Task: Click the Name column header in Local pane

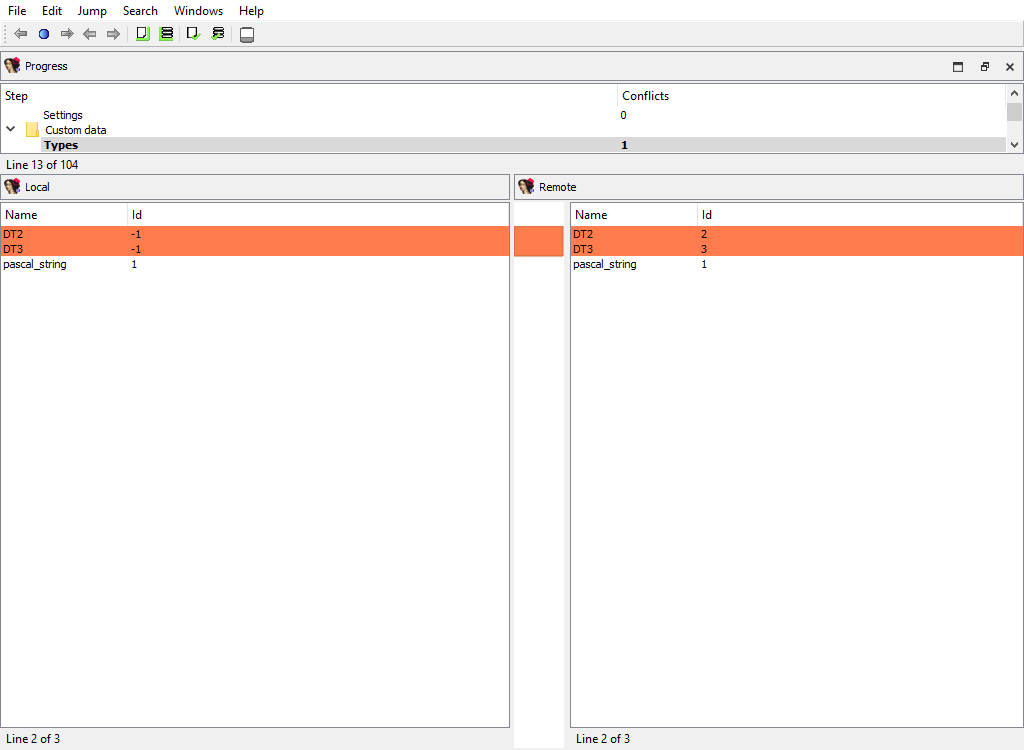Action: (21, 215)
